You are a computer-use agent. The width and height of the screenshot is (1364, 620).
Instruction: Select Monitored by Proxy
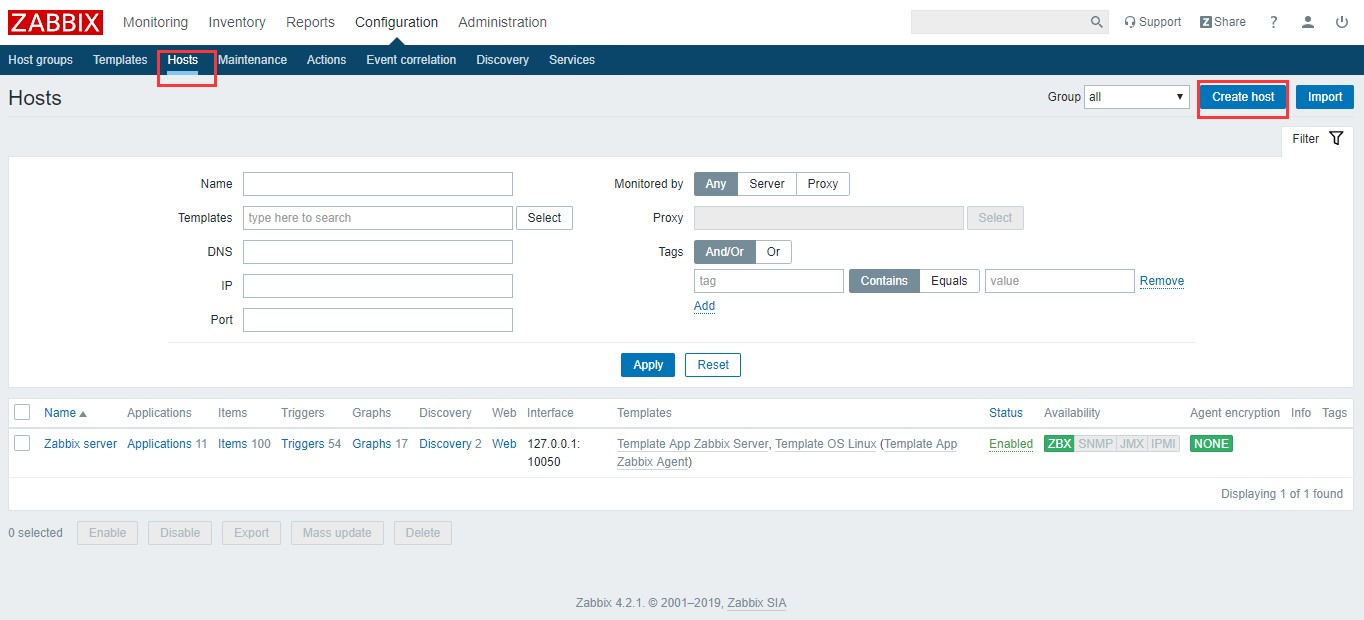(x=823, y=184)
